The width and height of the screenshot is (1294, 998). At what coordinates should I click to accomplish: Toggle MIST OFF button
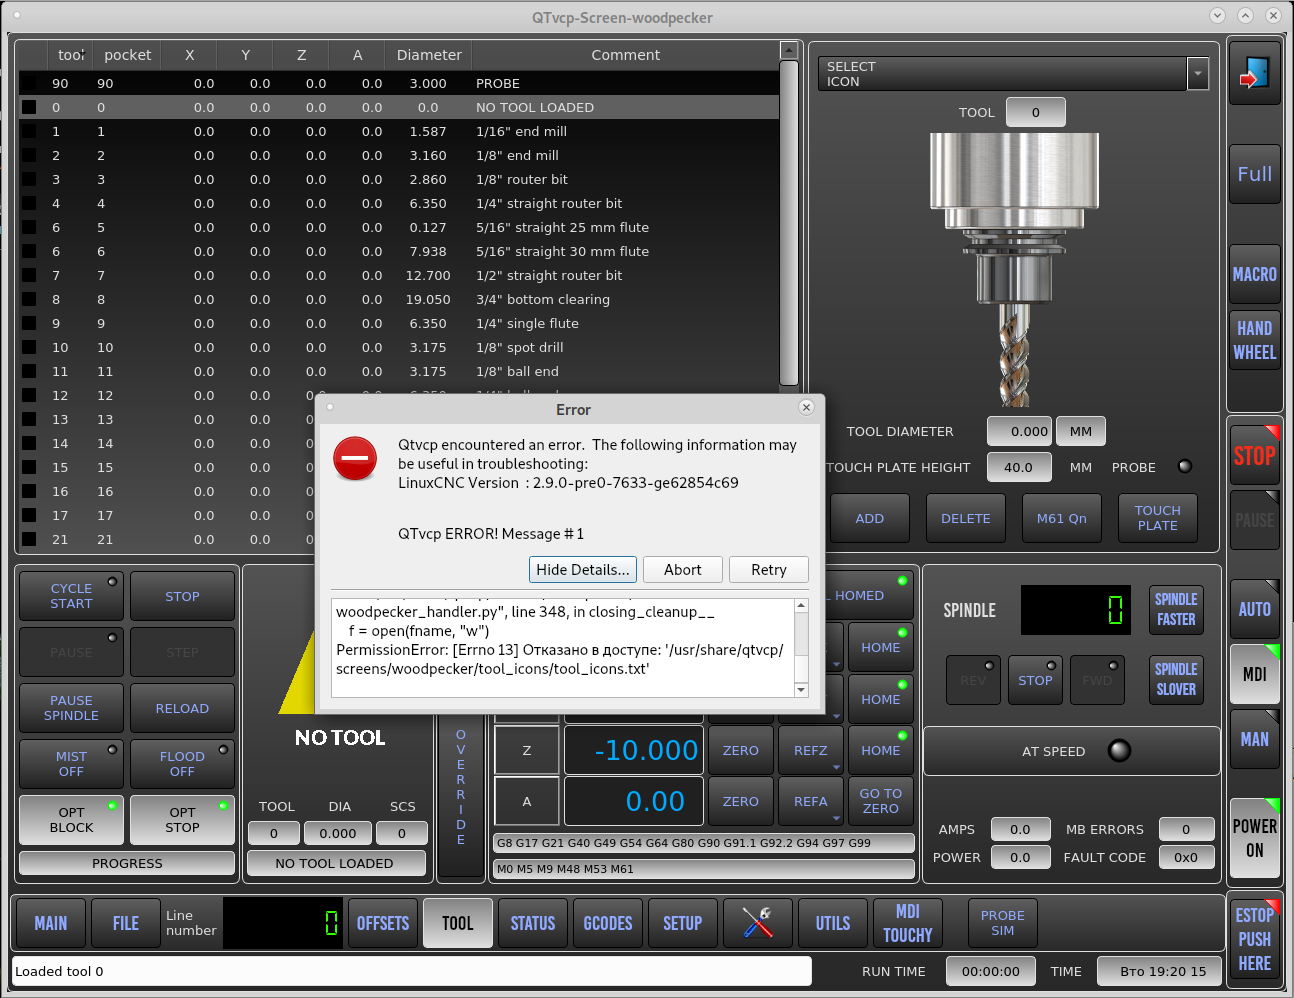(71, 764)
